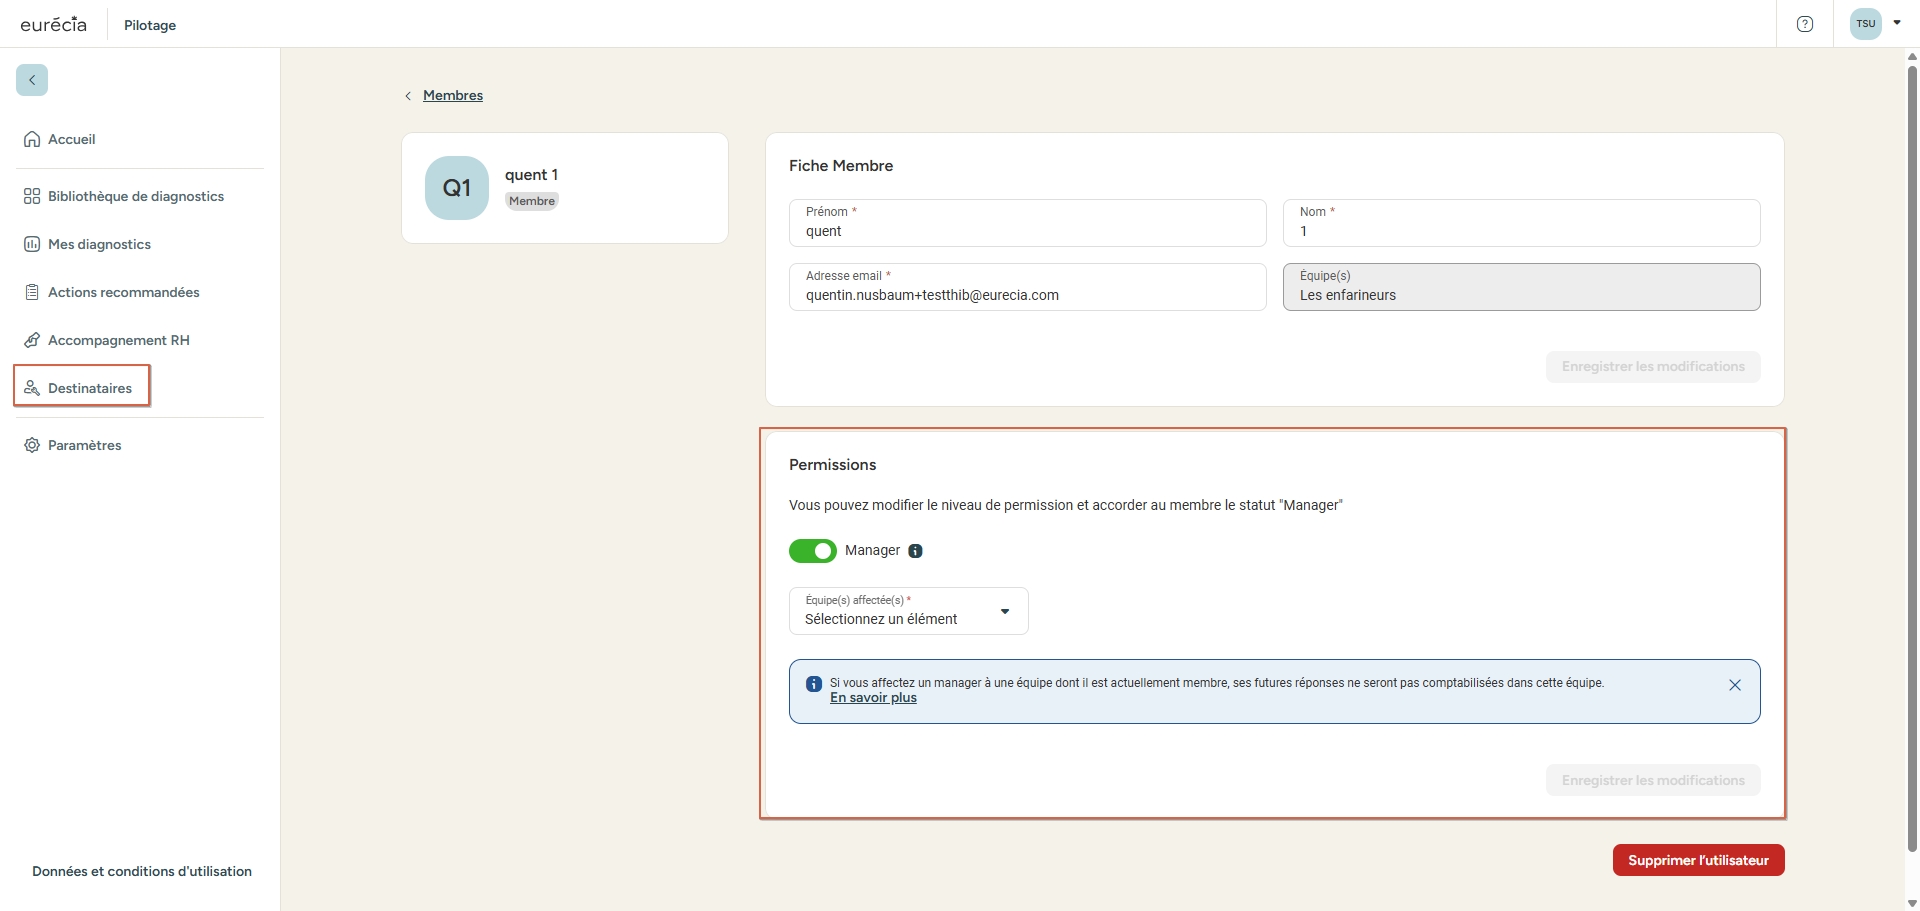Open the help icon
This screenshot has width=1920, height=911.
click(1805, 23)
